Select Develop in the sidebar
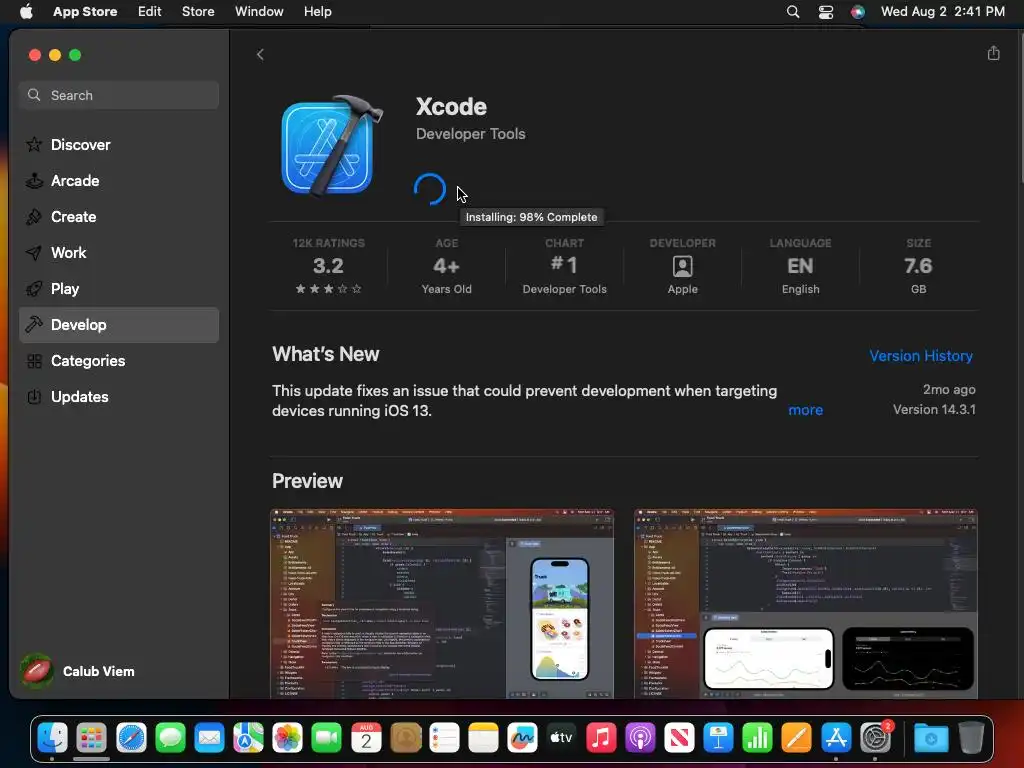This screenshot has width=1024, height=768. 119,325
